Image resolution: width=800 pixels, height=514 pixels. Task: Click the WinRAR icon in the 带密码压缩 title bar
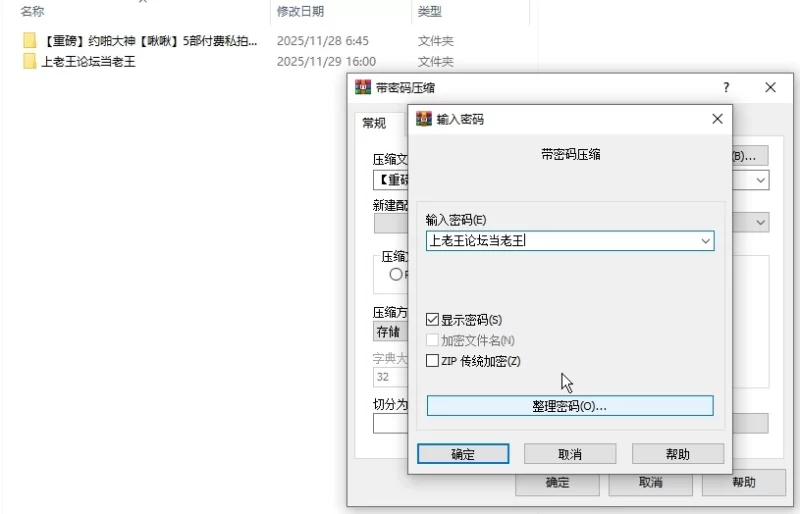(363, 87)
